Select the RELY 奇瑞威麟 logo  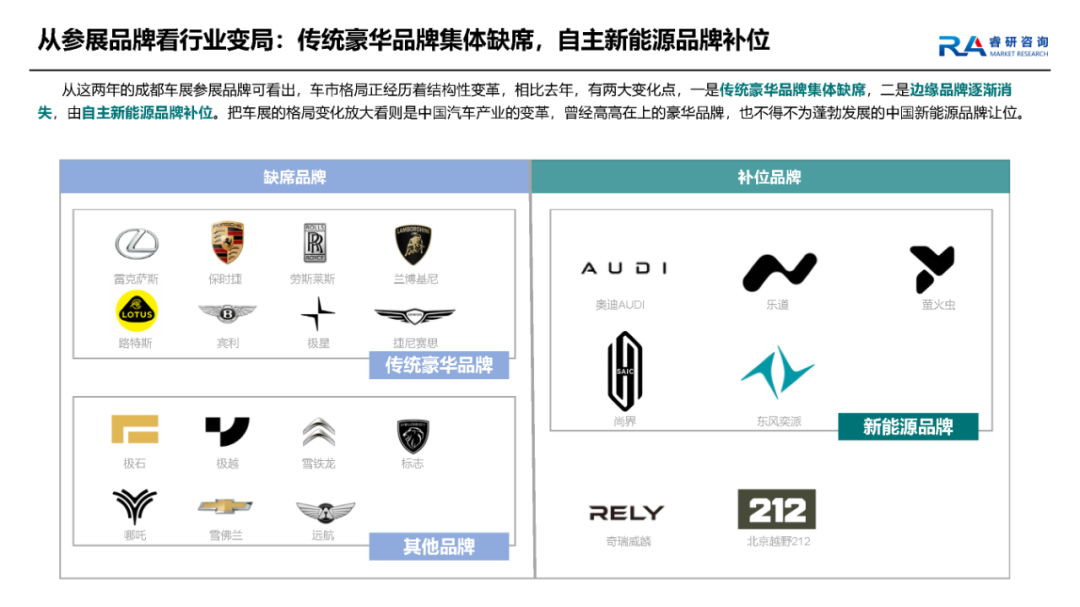(x=626, y=513)
